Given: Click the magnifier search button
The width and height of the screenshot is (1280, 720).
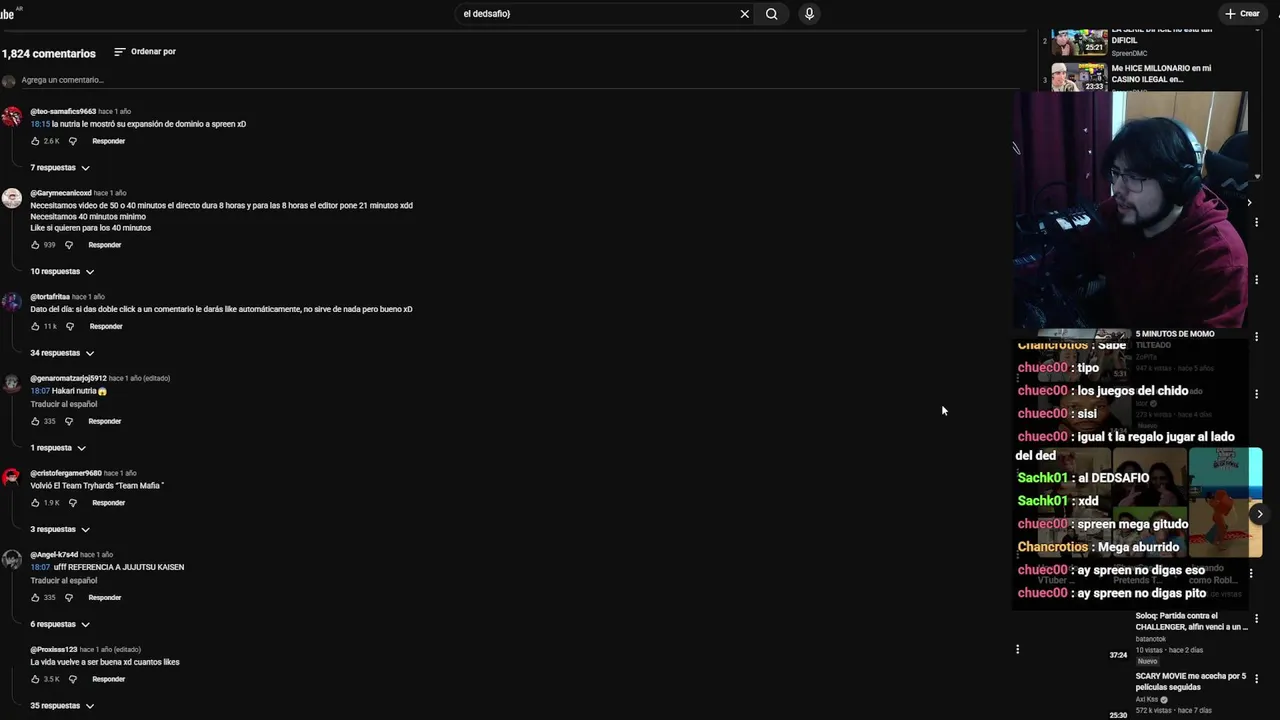Looking at the screenshot, I should 772,14.
